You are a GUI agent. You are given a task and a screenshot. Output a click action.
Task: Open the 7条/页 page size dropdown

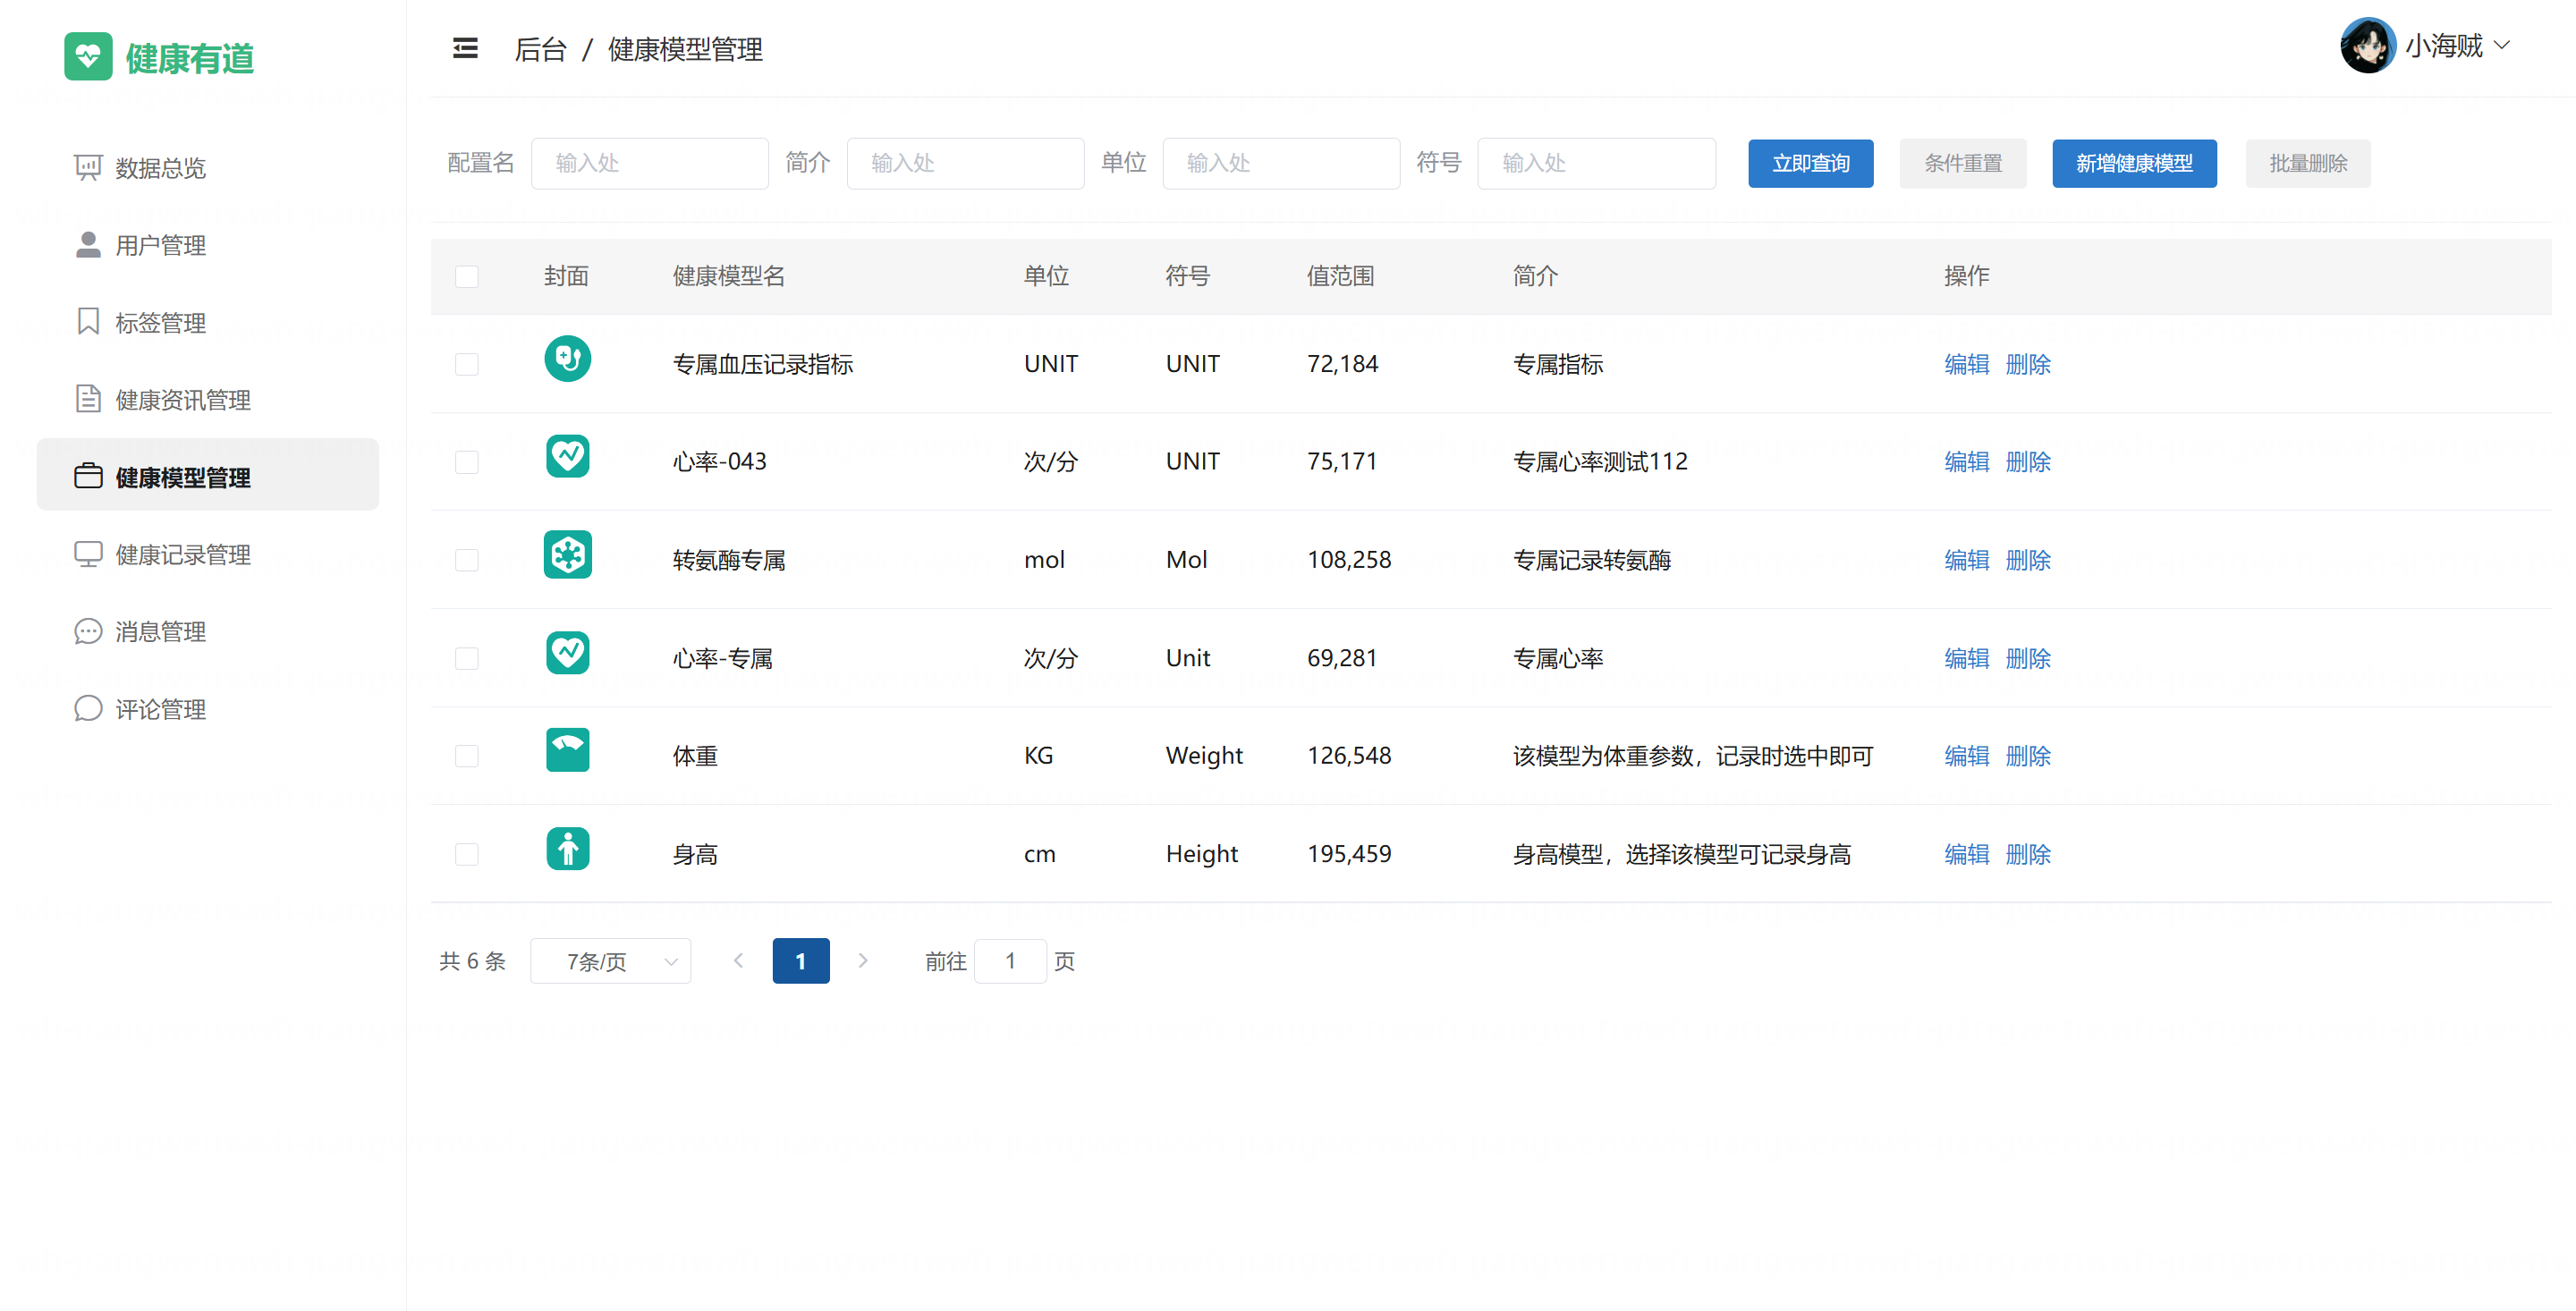pos(610,961)
